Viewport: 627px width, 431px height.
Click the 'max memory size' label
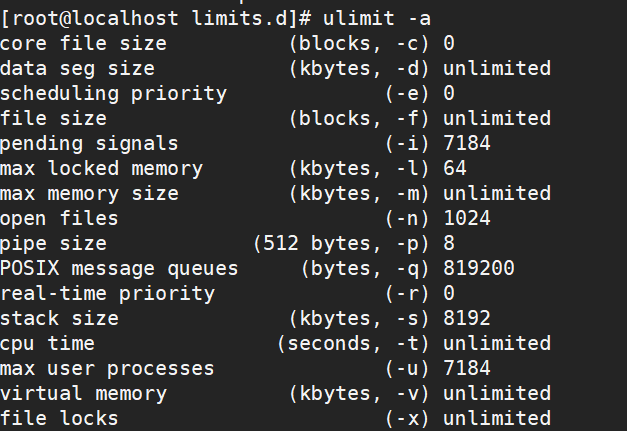[x=89, y=194]
